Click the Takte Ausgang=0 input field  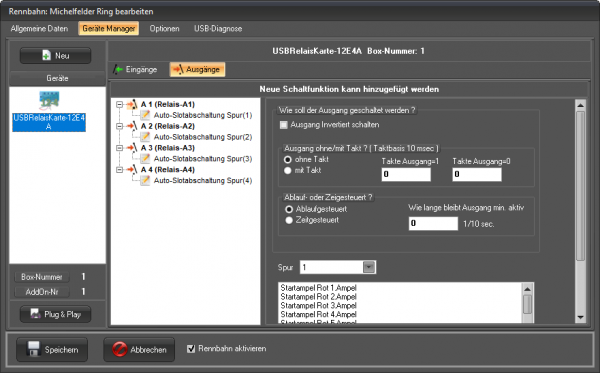pyautogui.click(x=477, y=174)
